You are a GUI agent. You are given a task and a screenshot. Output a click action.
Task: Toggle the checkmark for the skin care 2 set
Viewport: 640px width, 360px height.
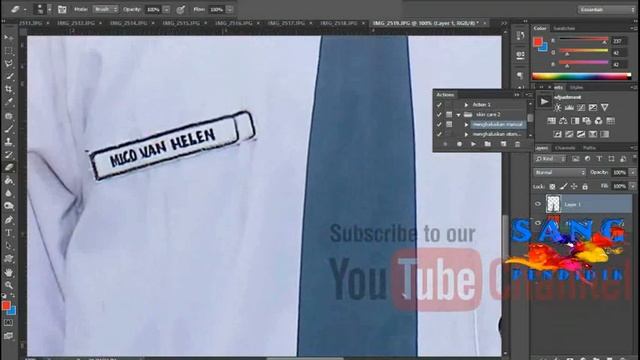(439, 115)
